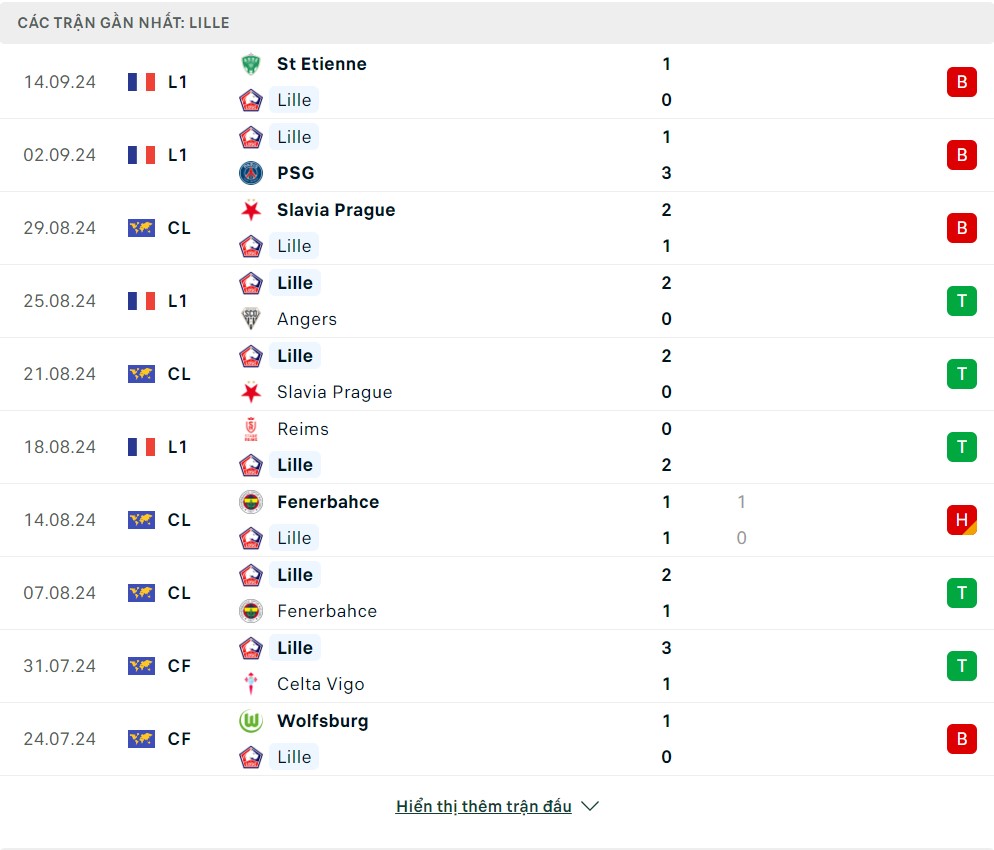Click the Angers club crest icon
Screen dimensions: 994x850
click(250, 319)
